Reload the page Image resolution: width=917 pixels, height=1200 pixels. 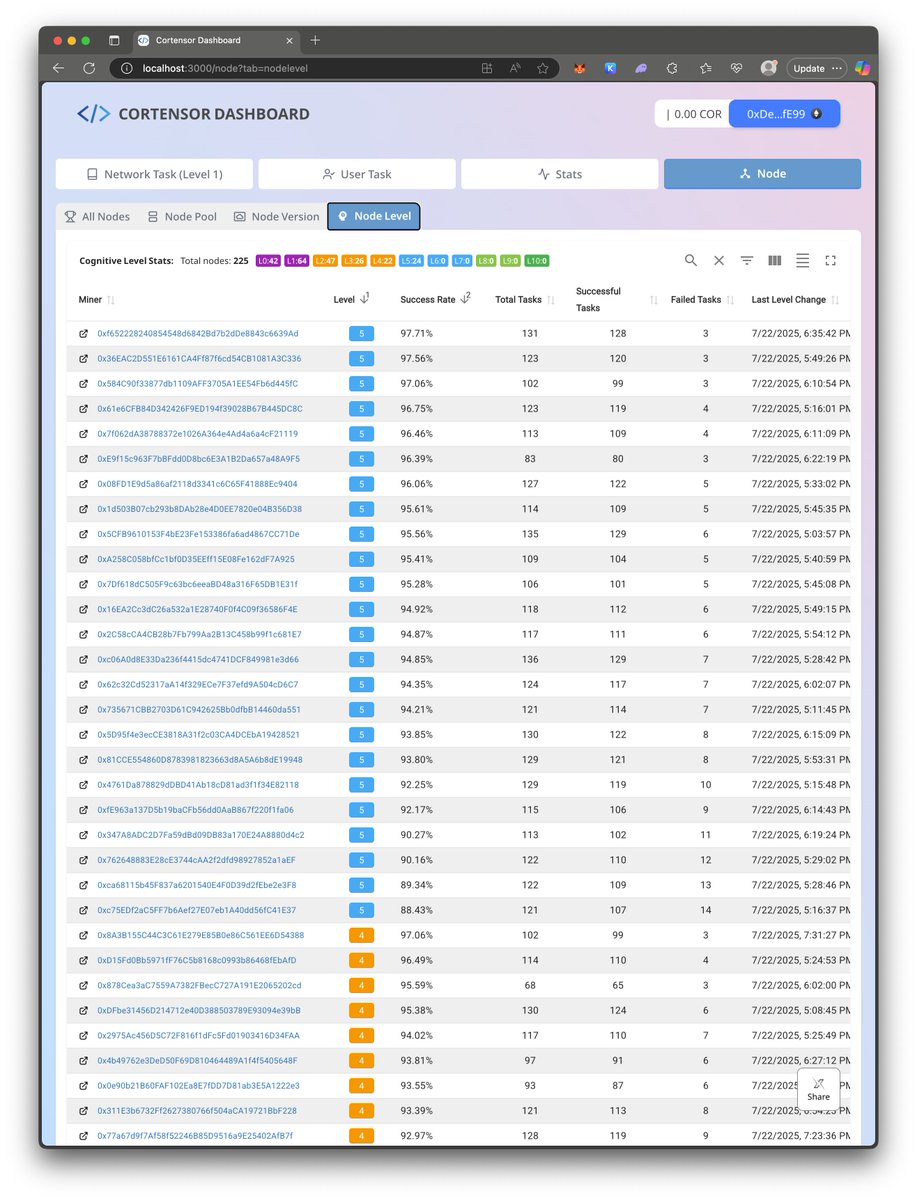[x=89, y=68]
